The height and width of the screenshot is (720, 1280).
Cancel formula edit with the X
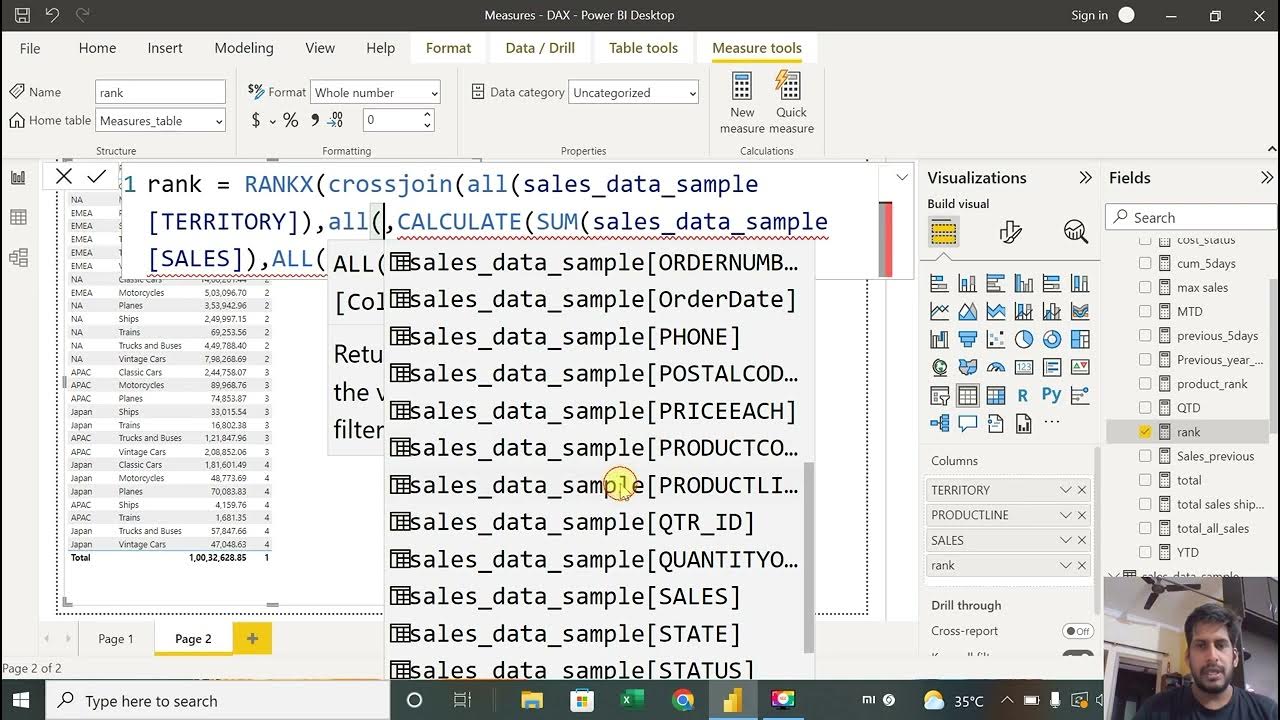(x=64, y=177)
